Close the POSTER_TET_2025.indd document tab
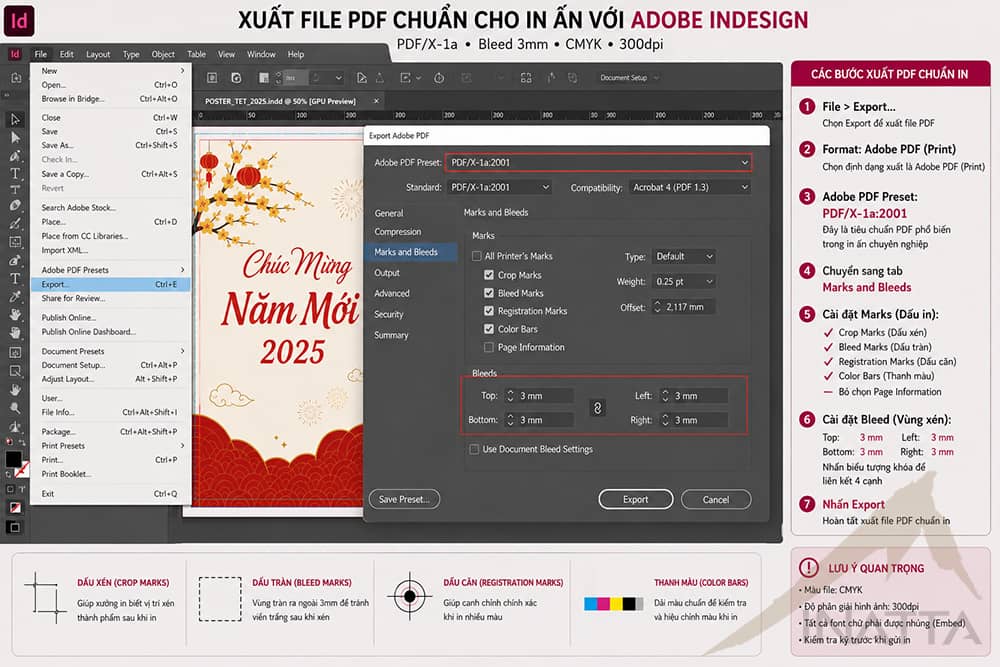The height and width of the screenshot is (667, 1000). (x=376, y=101)
